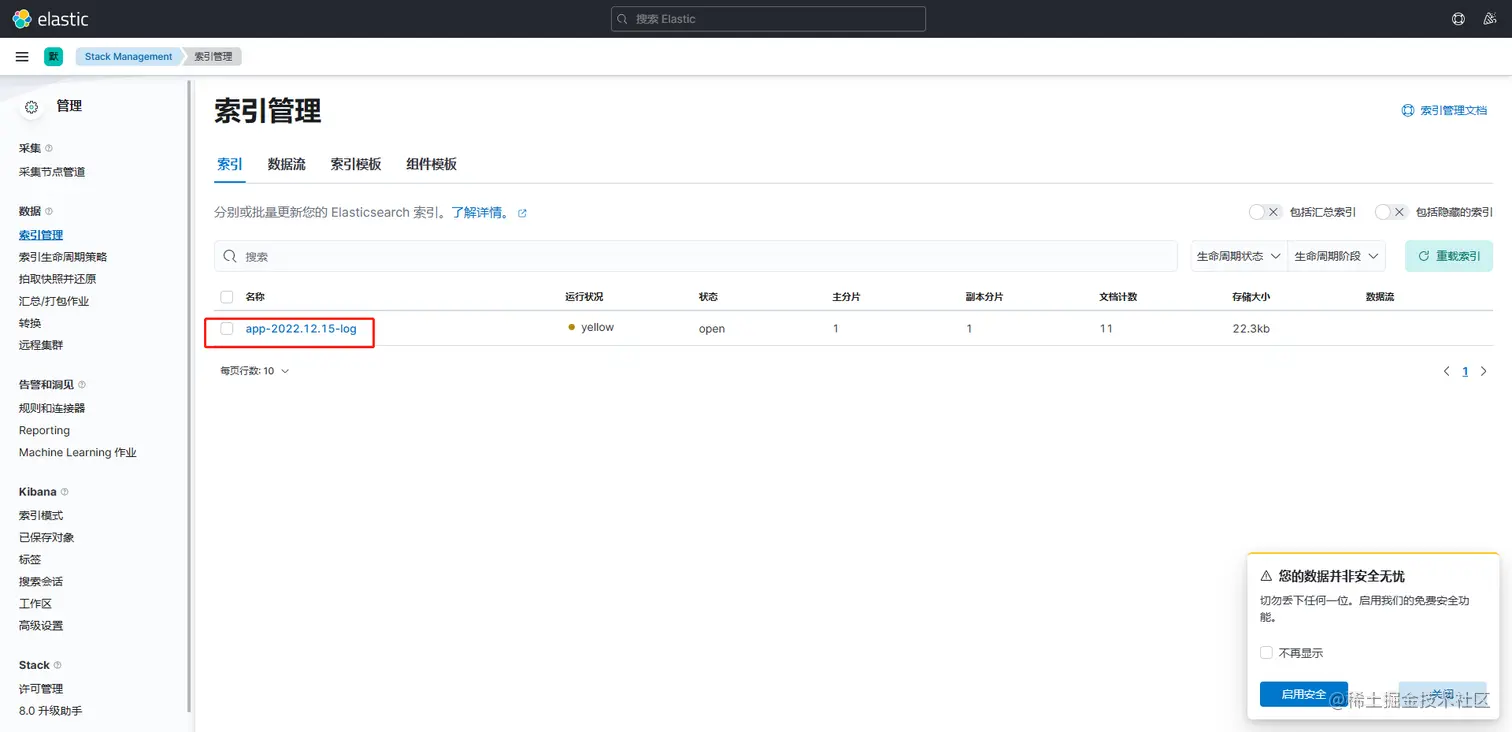Open 转换 in sidebar
The height and width of the screenshot is (732, 1512).
tap(30, 323)
